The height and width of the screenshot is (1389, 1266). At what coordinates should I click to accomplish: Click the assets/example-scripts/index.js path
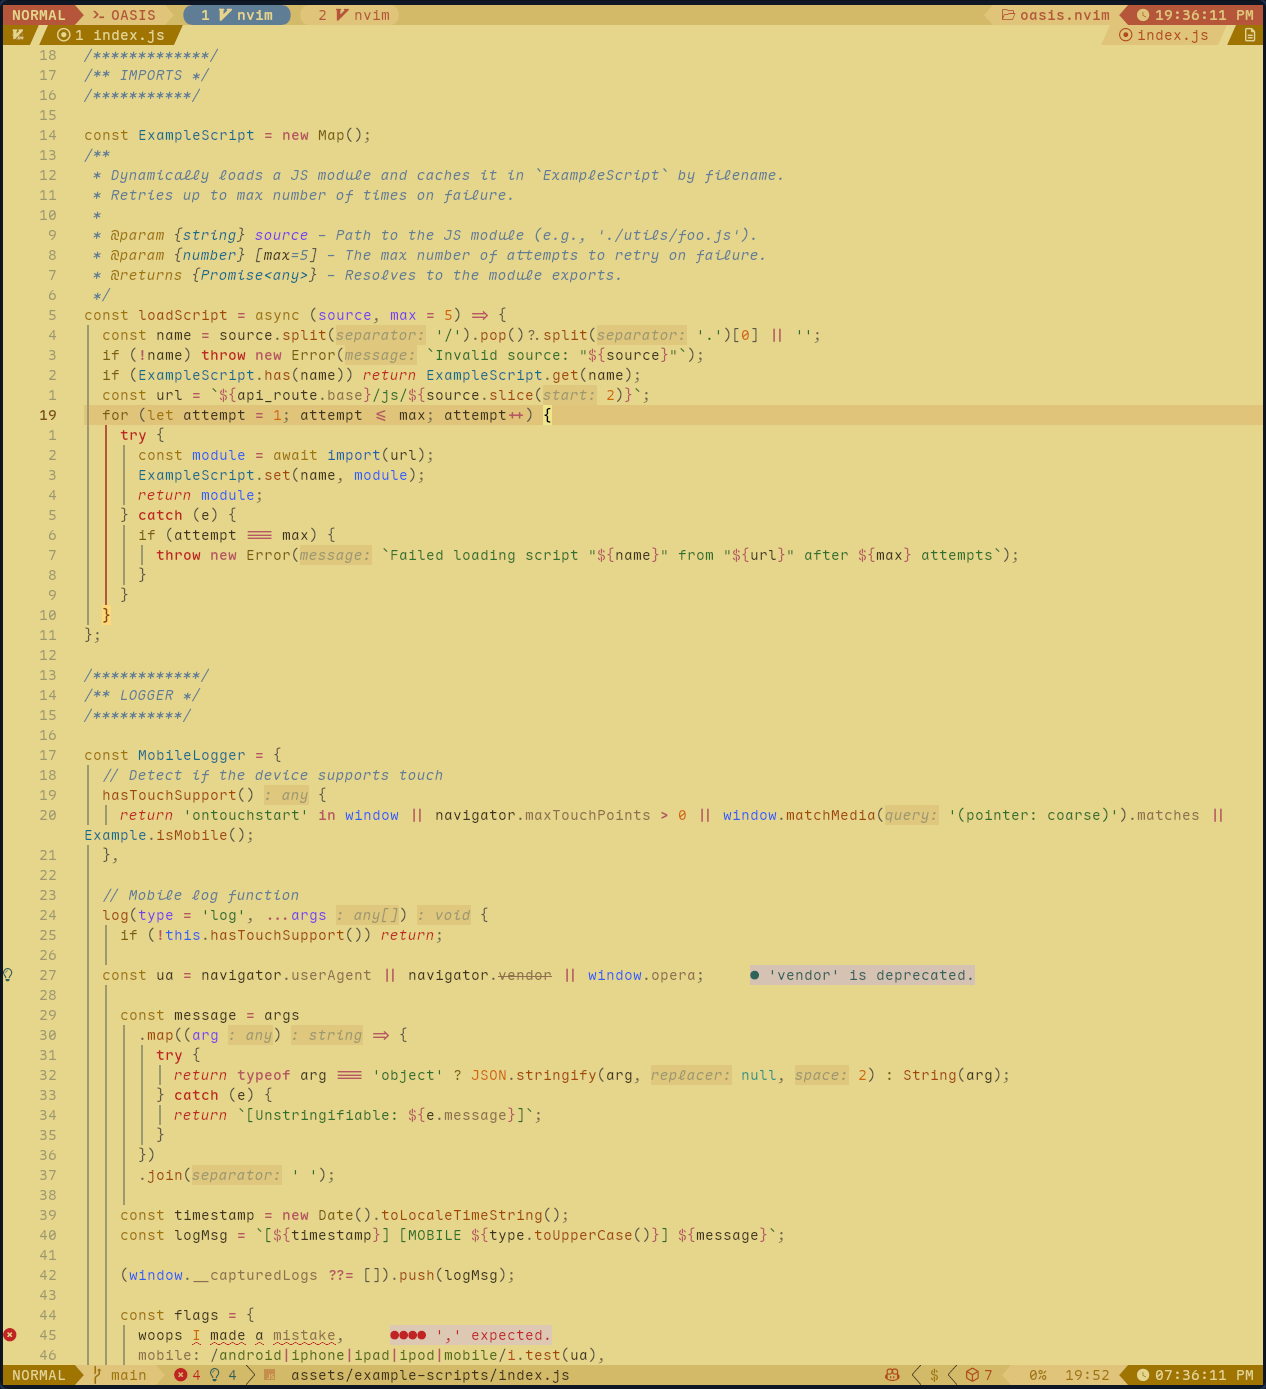click(x=430, y=1375)
